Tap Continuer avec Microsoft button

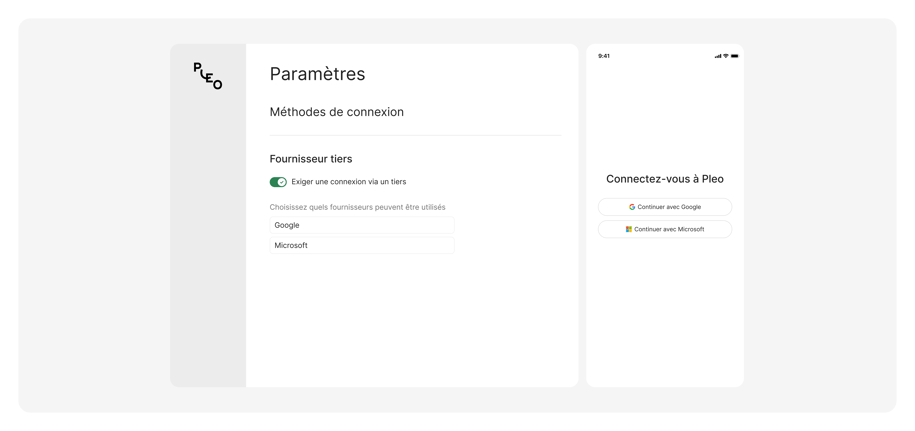point(665,229)
